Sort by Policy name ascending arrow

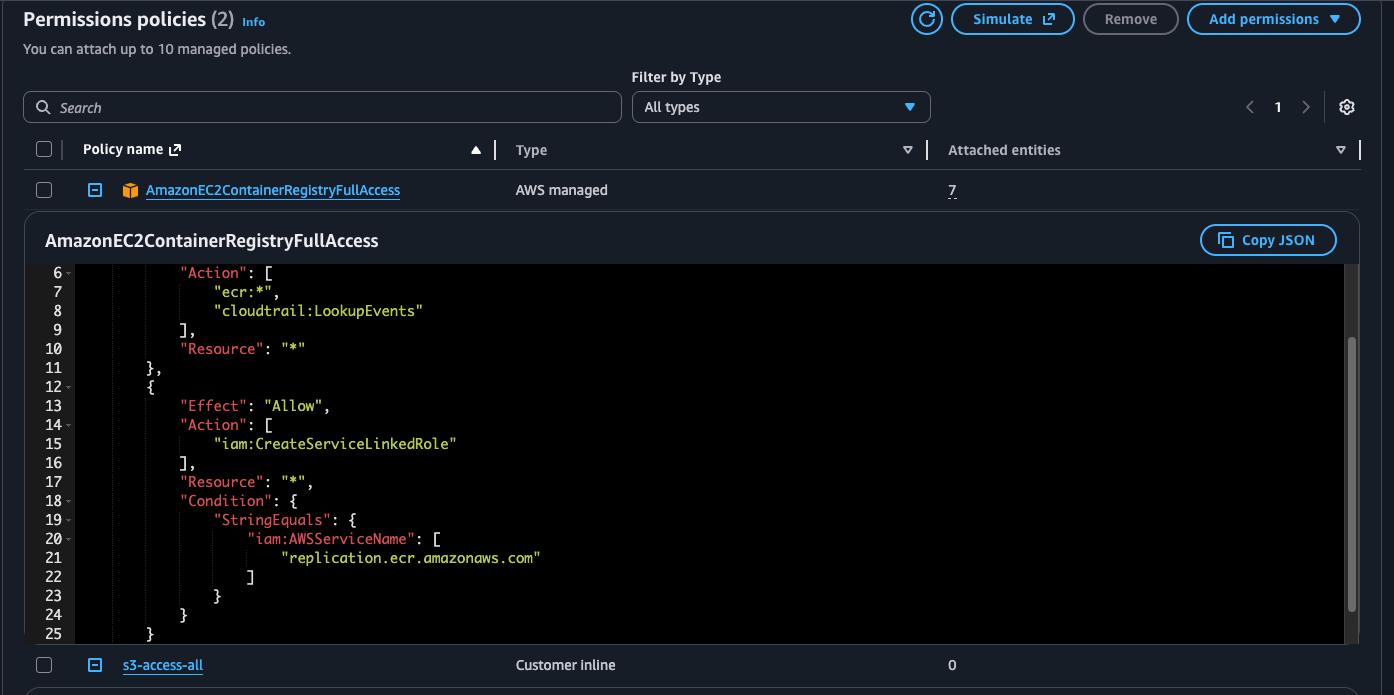[476, 150]
